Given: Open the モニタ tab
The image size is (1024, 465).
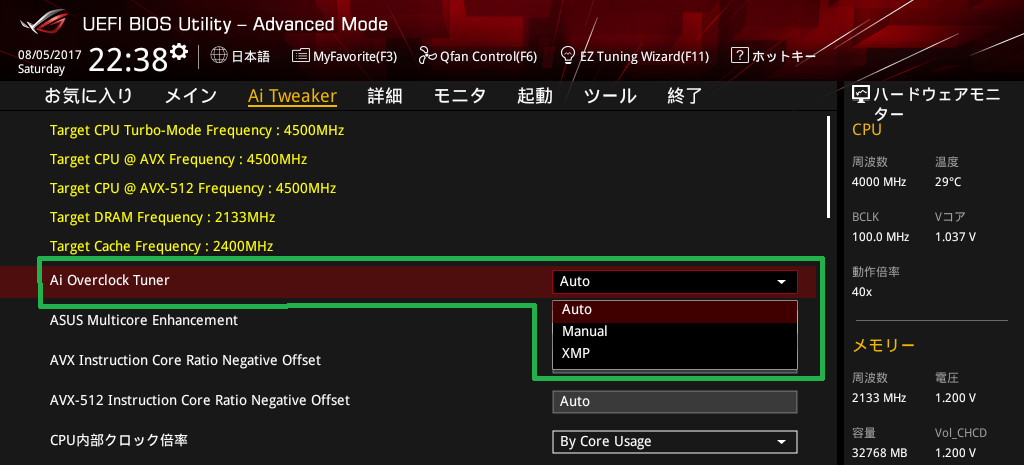Looking at the screenshot, I should point(460,96).
